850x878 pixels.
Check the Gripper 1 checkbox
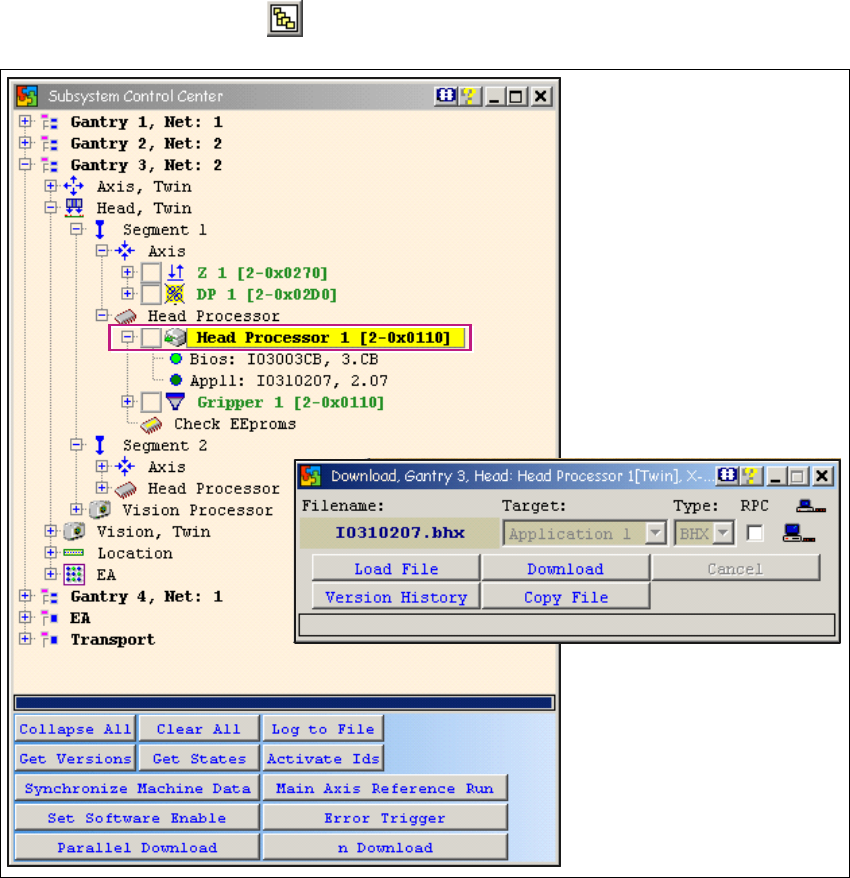(x=151, y=401)
